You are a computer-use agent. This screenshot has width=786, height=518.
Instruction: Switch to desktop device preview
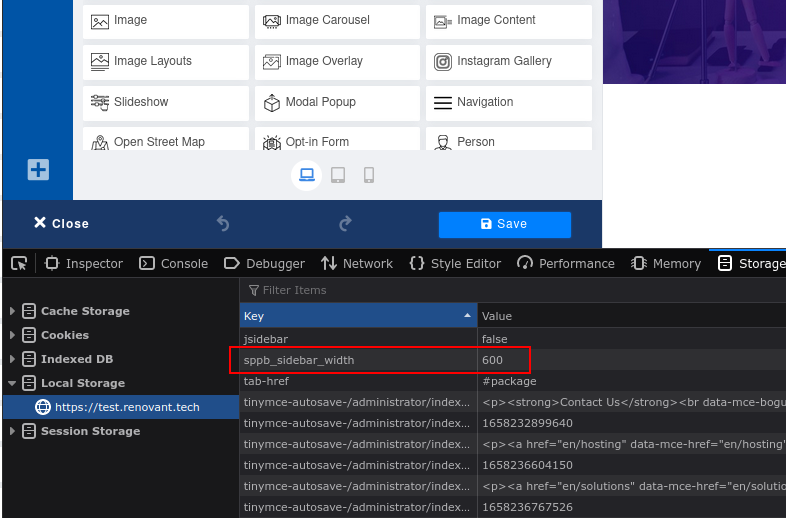307,175
